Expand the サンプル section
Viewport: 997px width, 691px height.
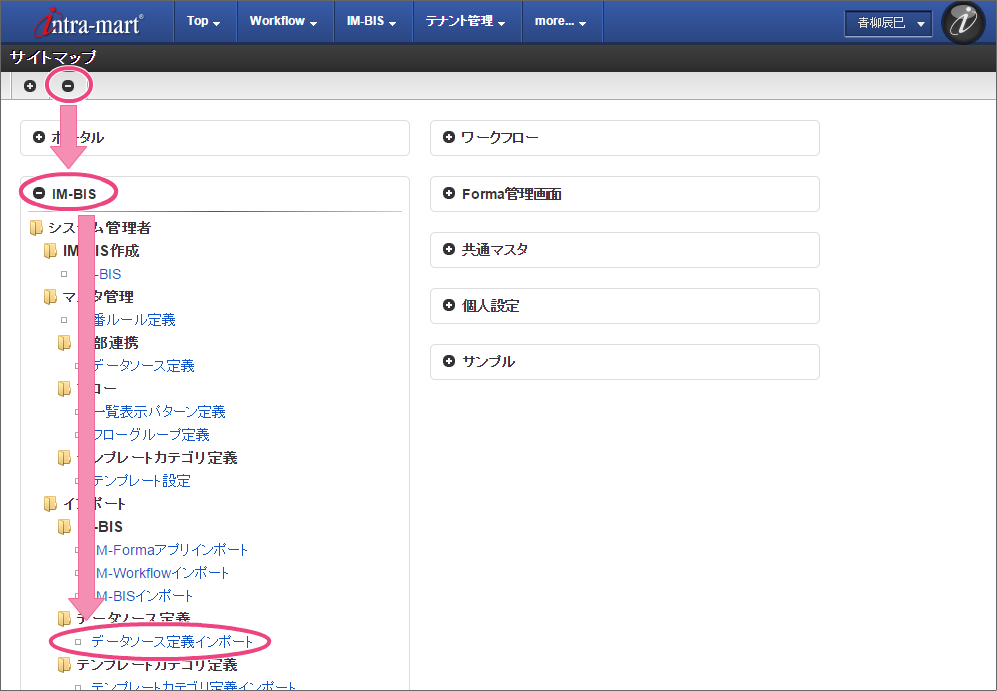coord(449,361)
